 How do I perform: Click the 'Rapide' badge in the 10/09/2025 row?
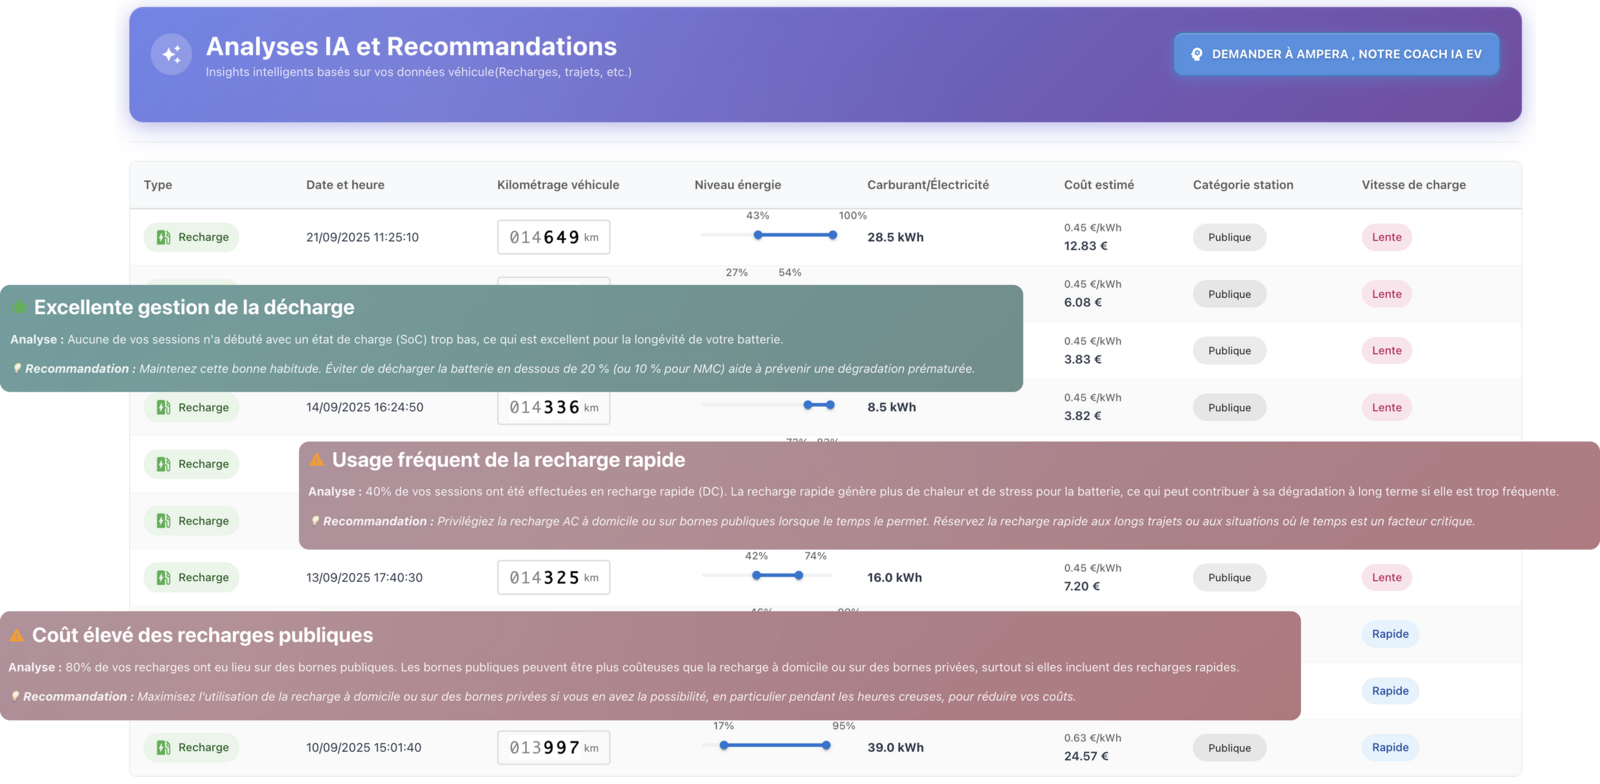point(1390,747)
